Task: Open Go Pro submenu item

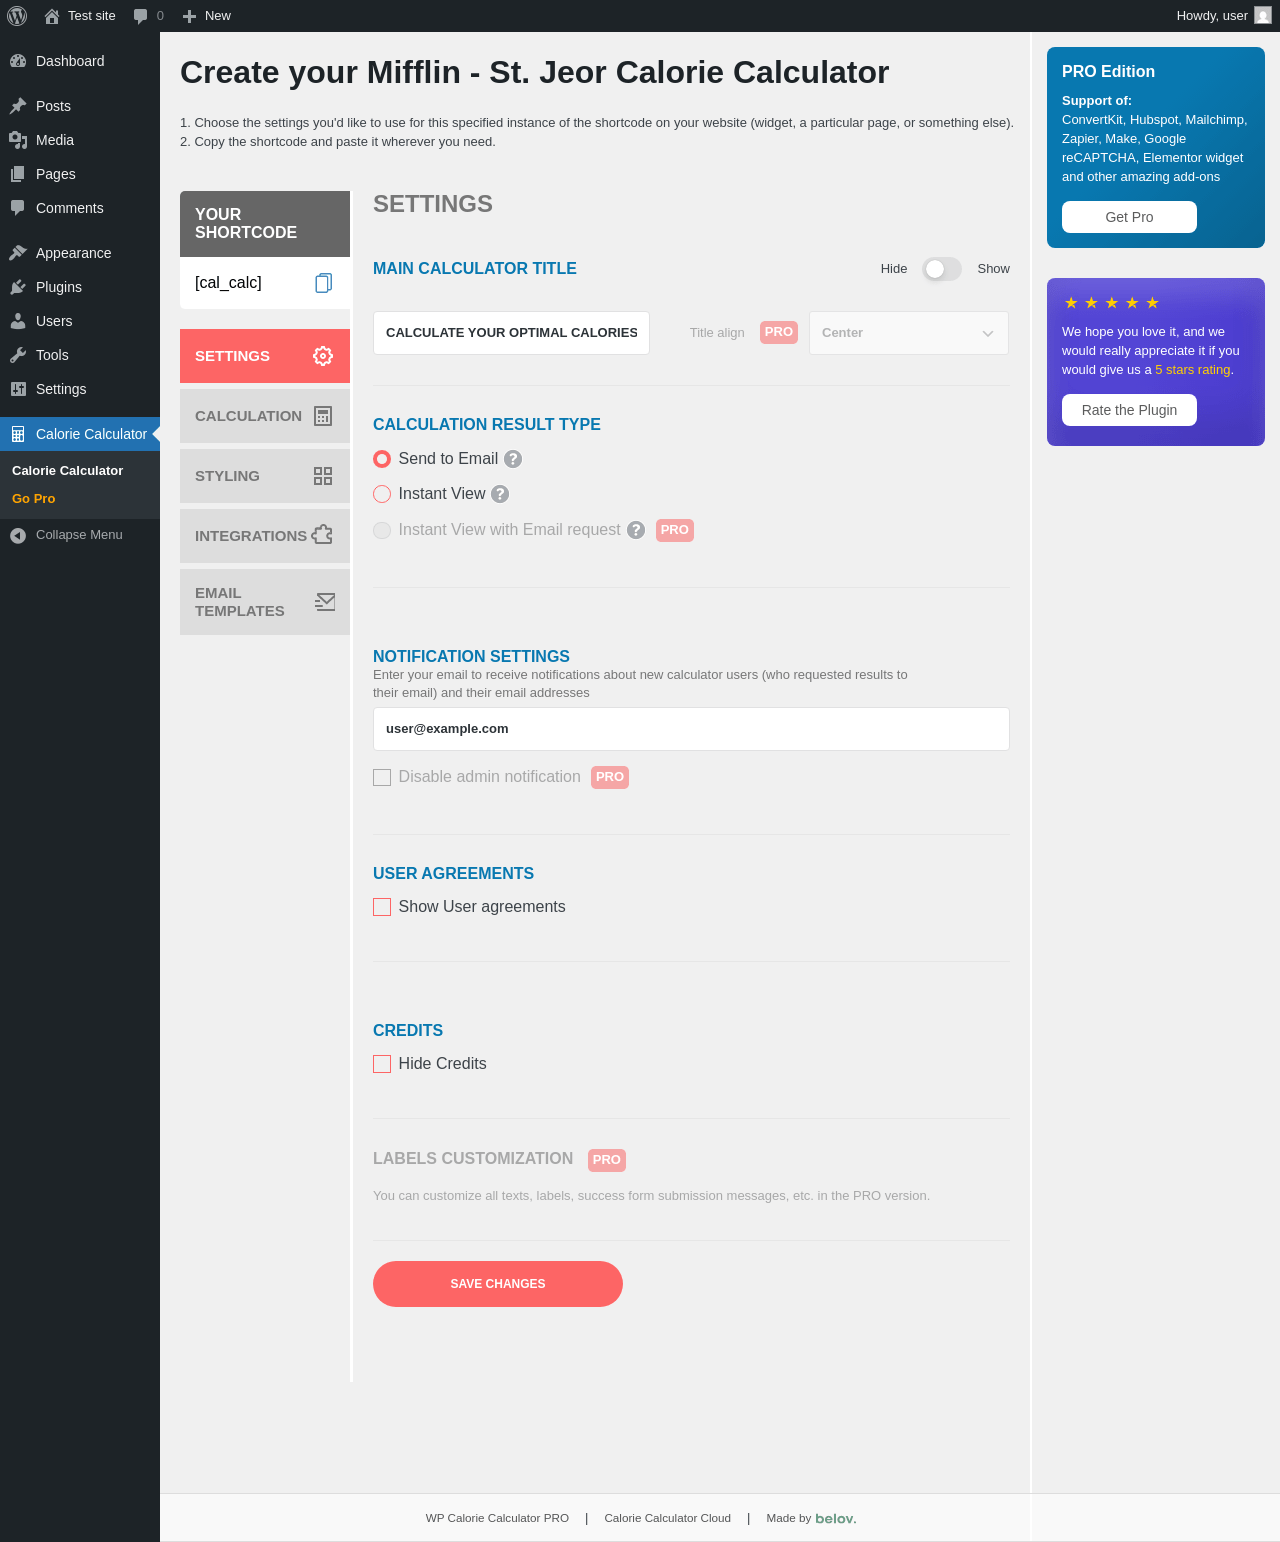Action: (x=34, y=499)
